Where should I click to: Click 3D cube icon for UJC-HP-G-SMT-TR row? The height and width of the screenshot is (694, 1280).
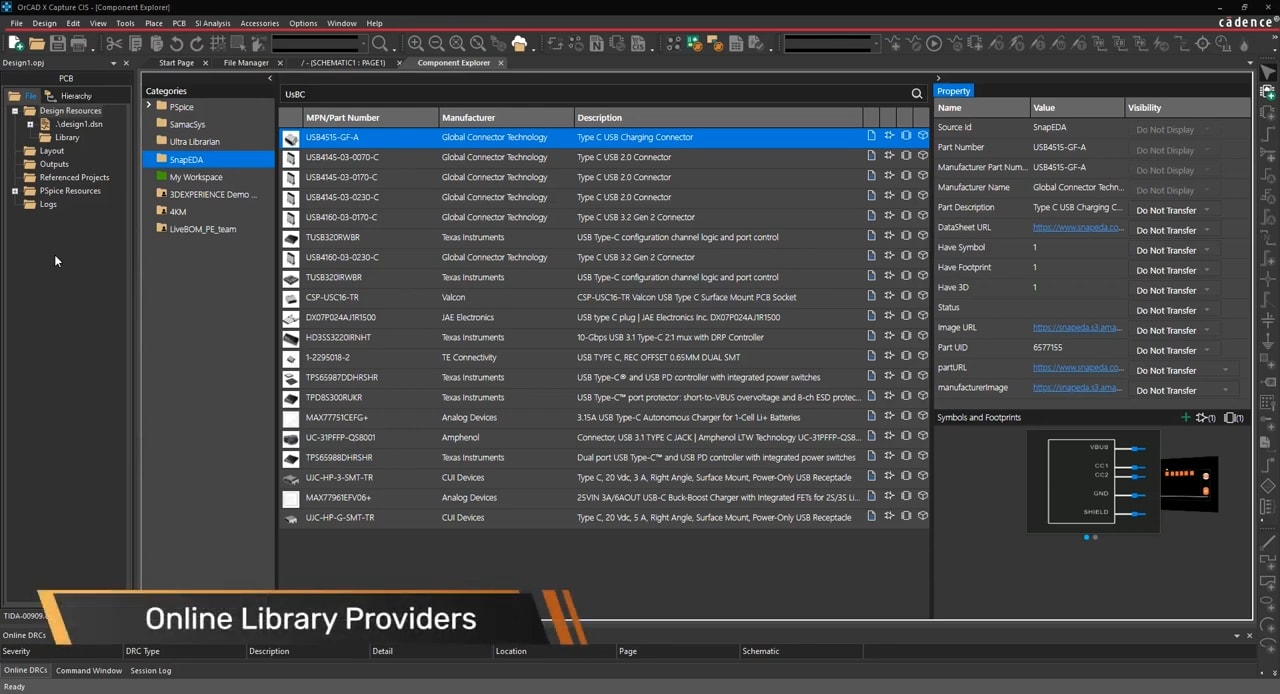point(922,517)
